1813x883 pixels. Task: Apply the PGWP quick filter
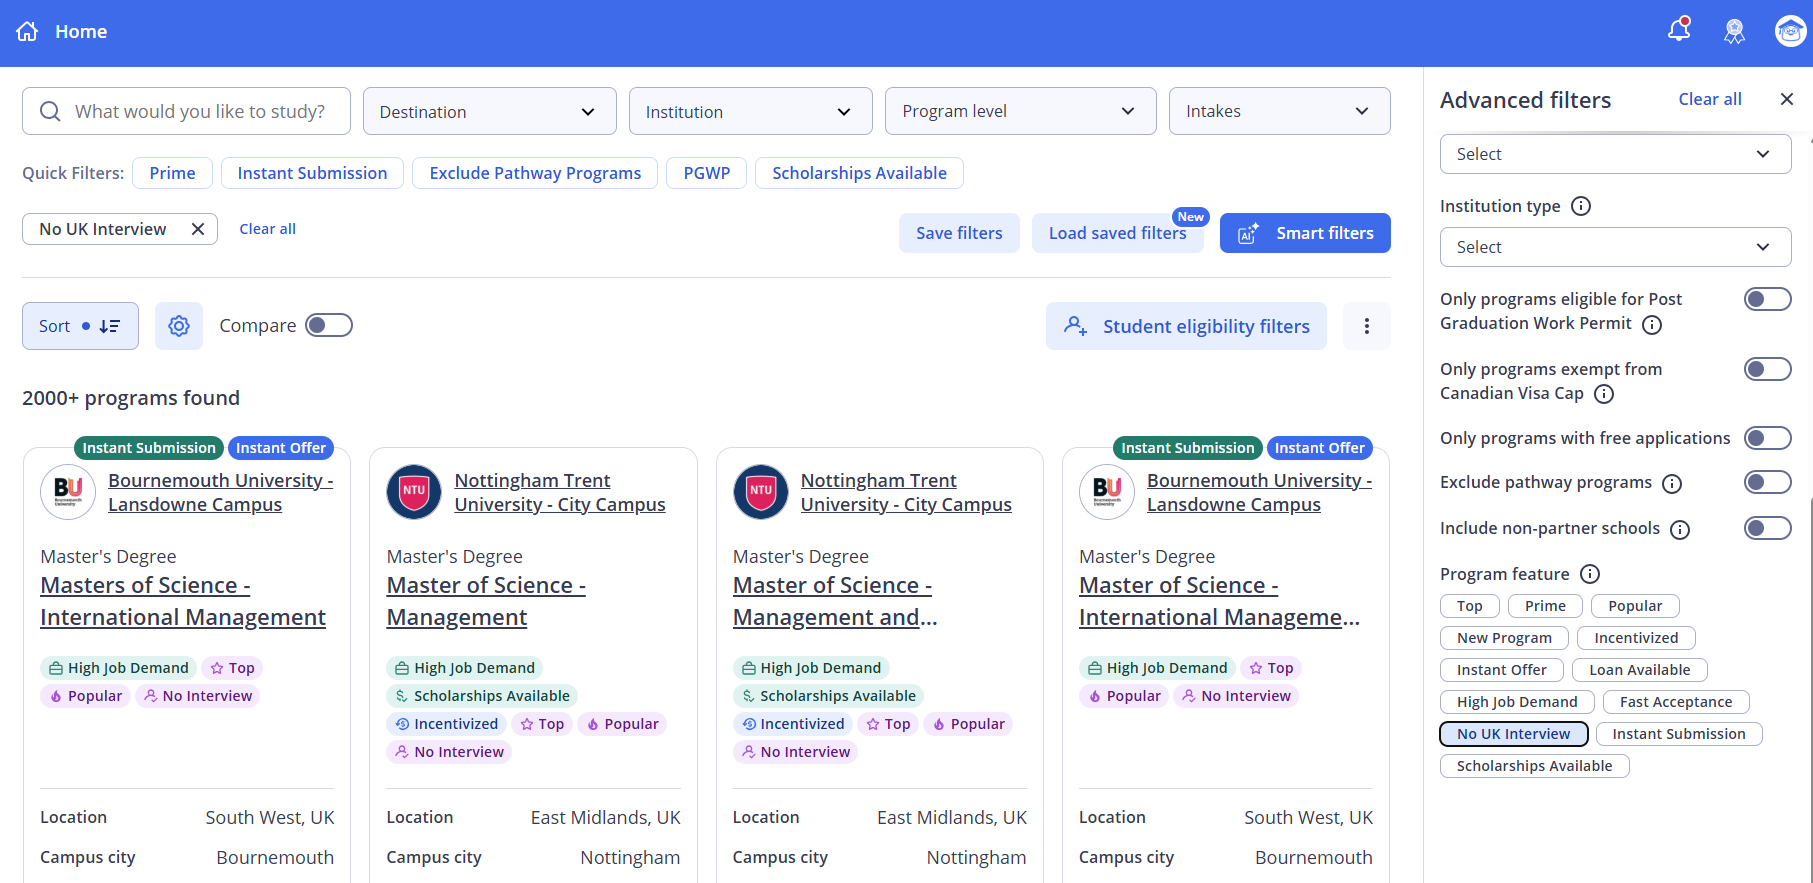coord(707,173)
